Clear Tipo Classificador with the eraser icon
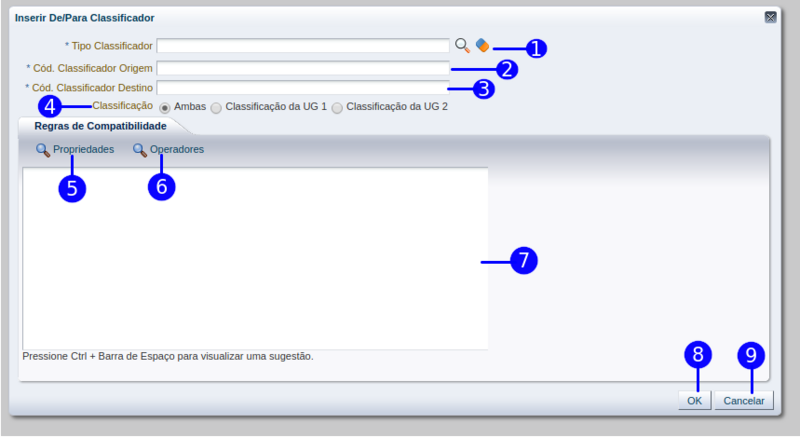 click(x=482, y=45)
